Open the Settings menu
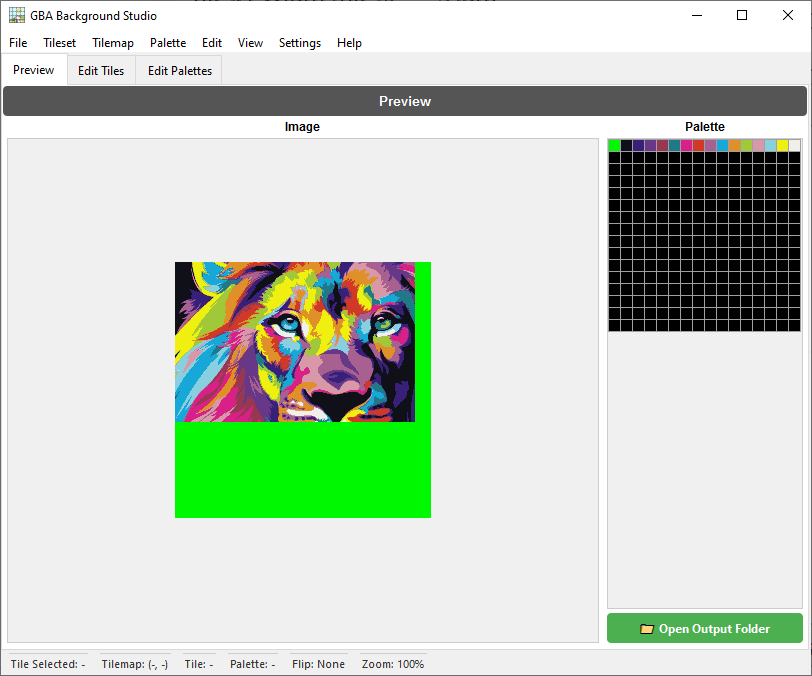 (x=300, y=43)
